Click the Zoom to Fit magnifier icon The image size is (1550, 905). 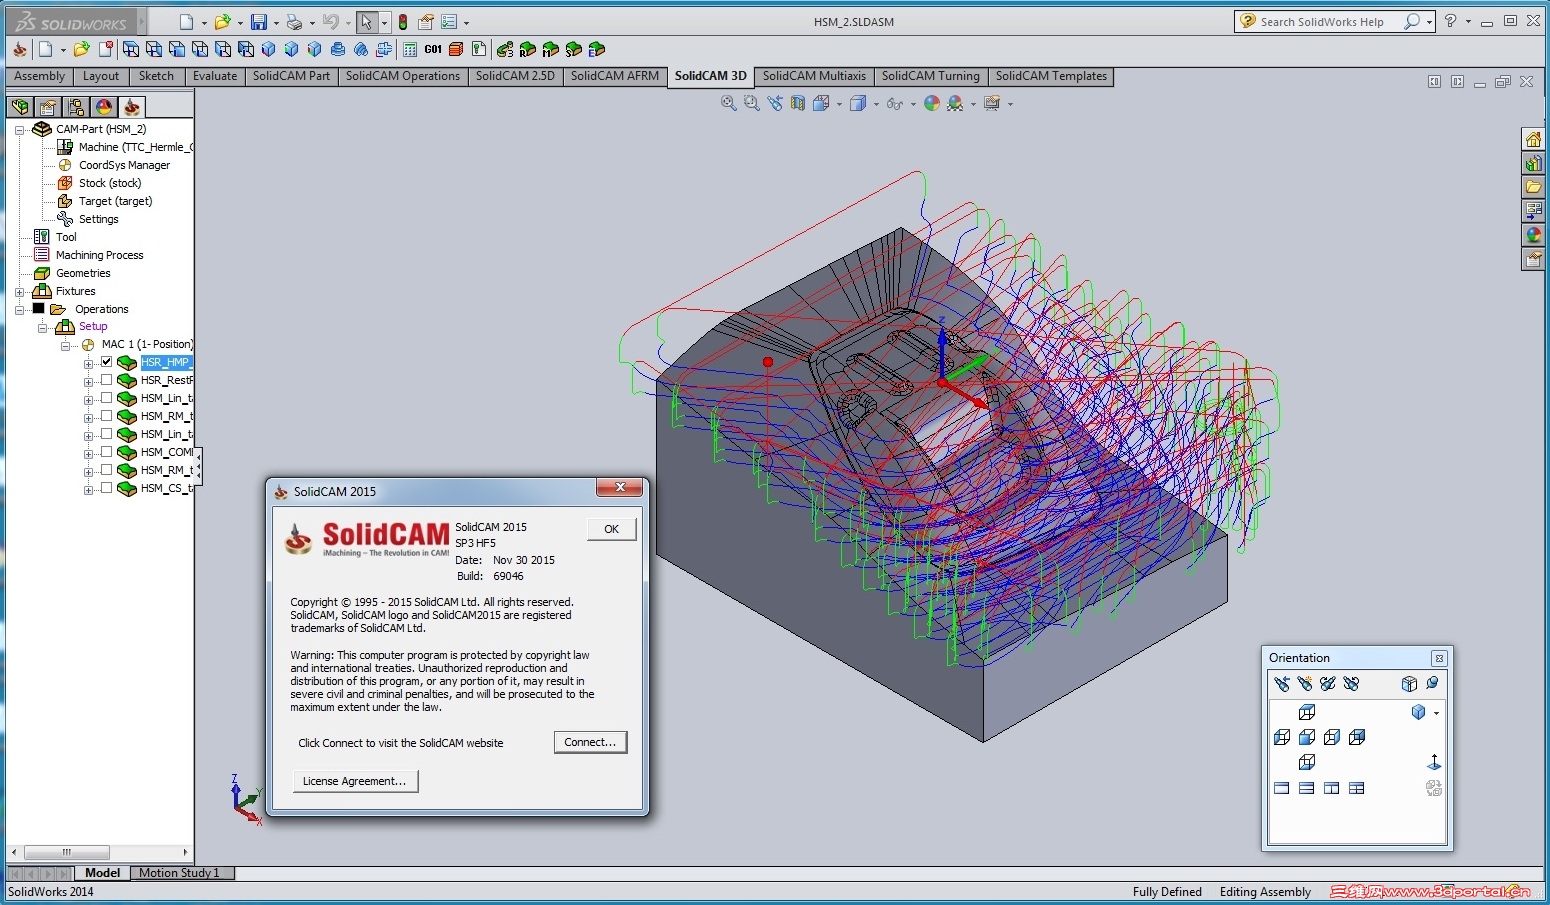729,103
